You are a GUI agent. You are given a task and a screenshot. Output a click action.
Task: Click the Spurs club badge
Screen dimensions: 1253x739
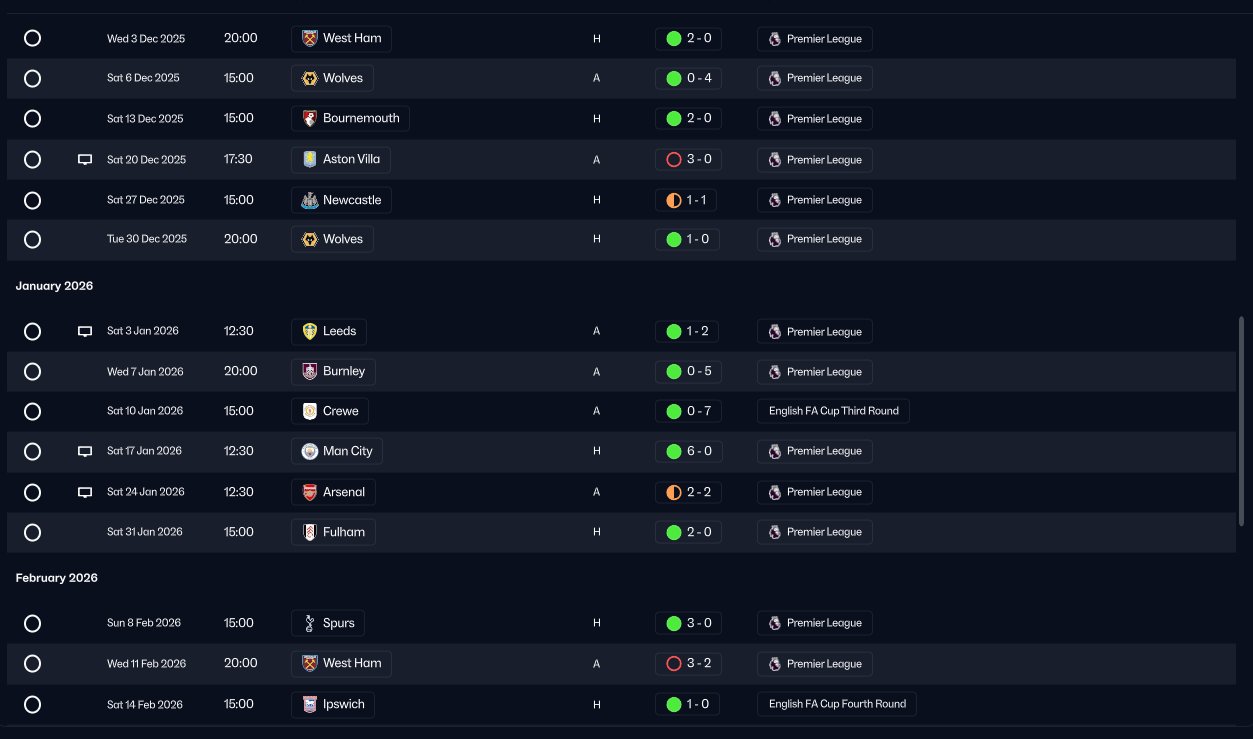[310, 623]
